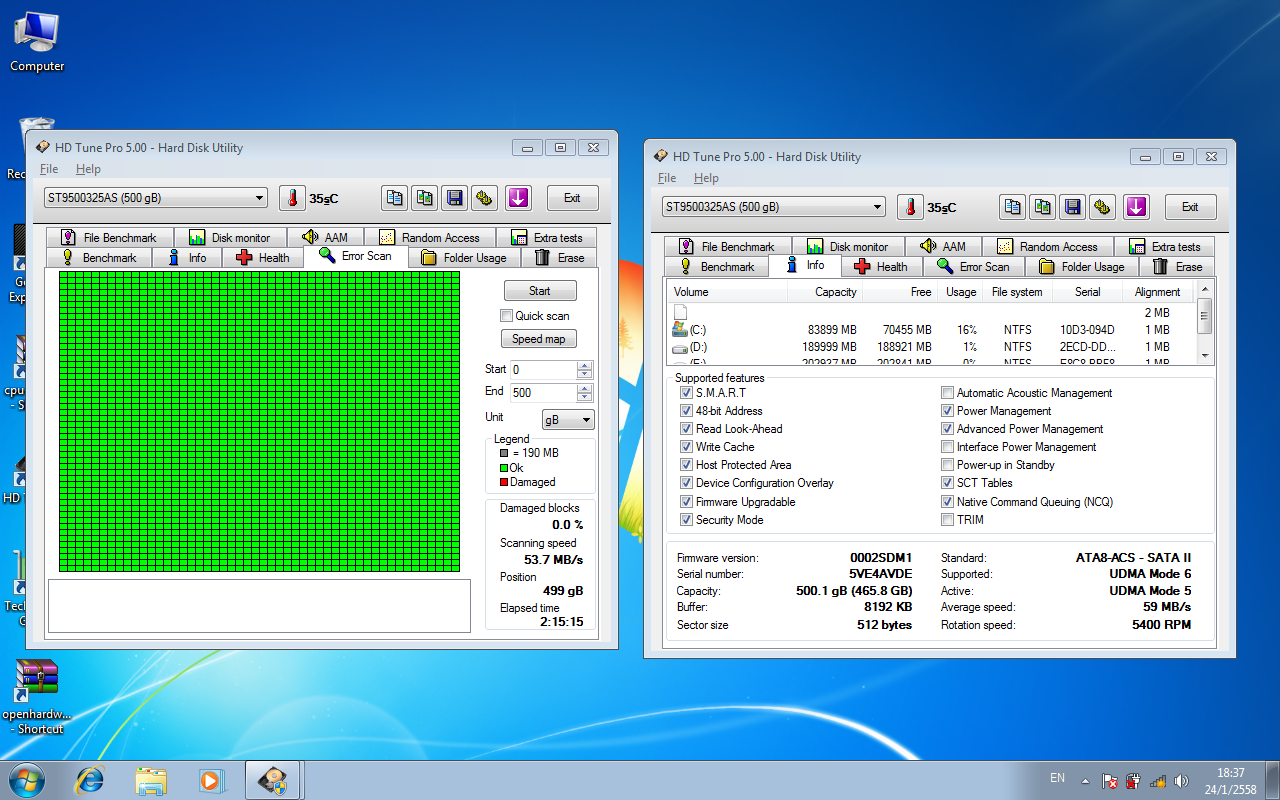Decrease the Start value with the down arrow

(585, 374)
